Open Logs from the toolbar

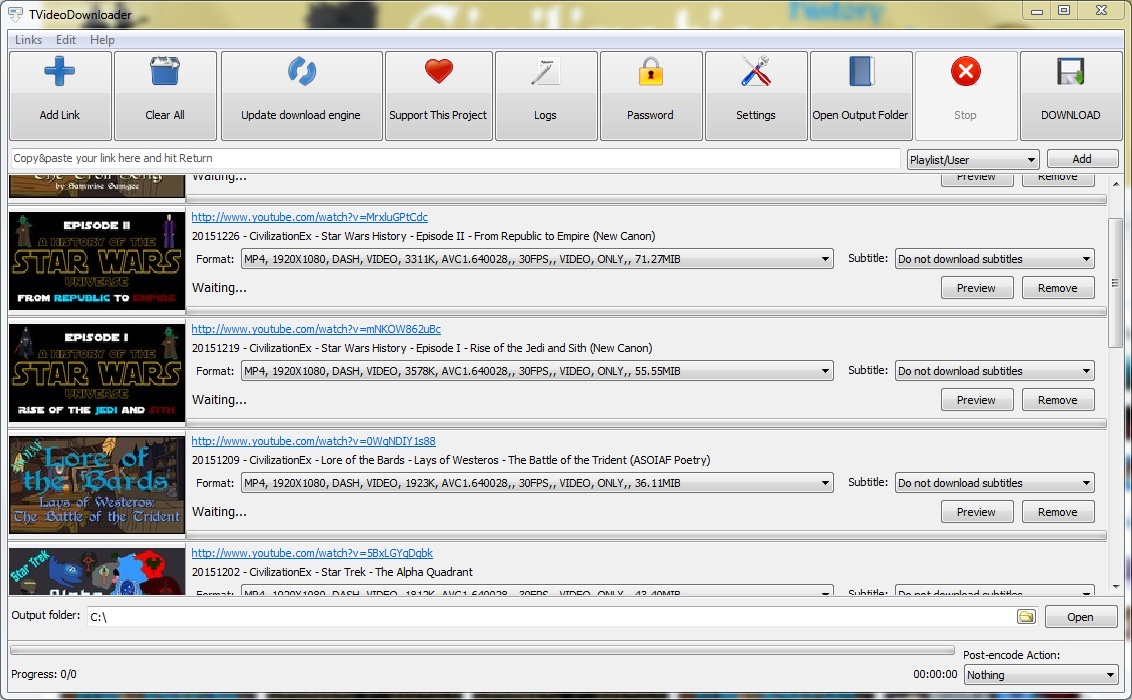(545, 96)
